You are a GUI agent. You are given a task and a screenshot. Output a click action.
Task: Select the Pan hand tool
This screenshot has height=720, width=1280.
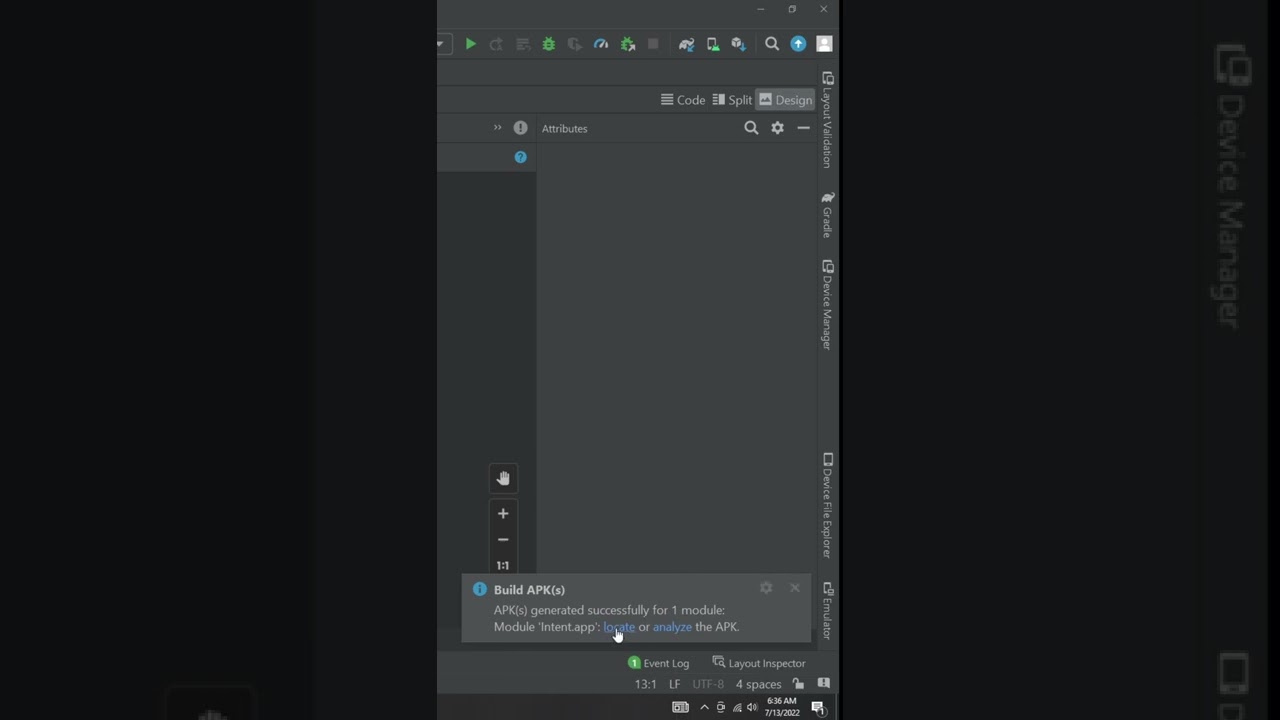[503, 478]
